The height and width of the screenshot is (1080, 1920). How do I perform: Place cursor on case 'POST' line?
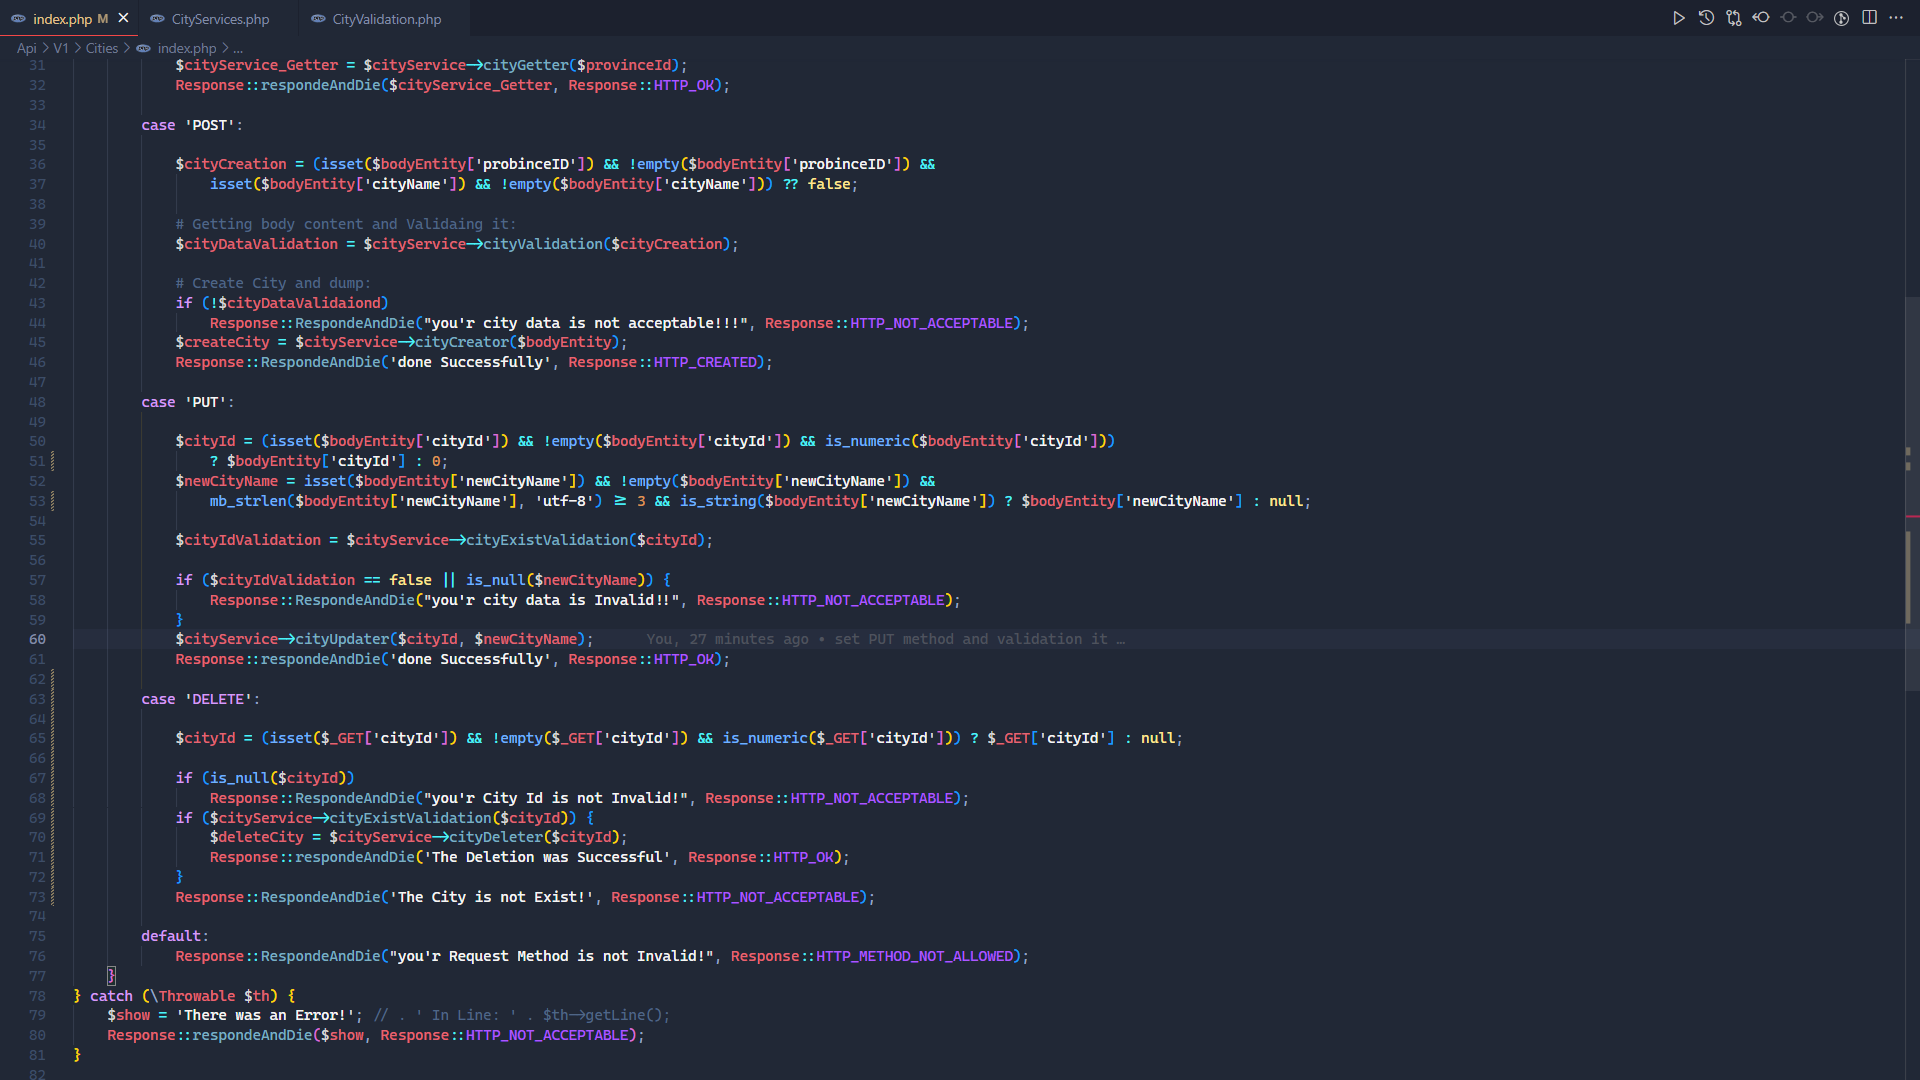click(192, 125)
